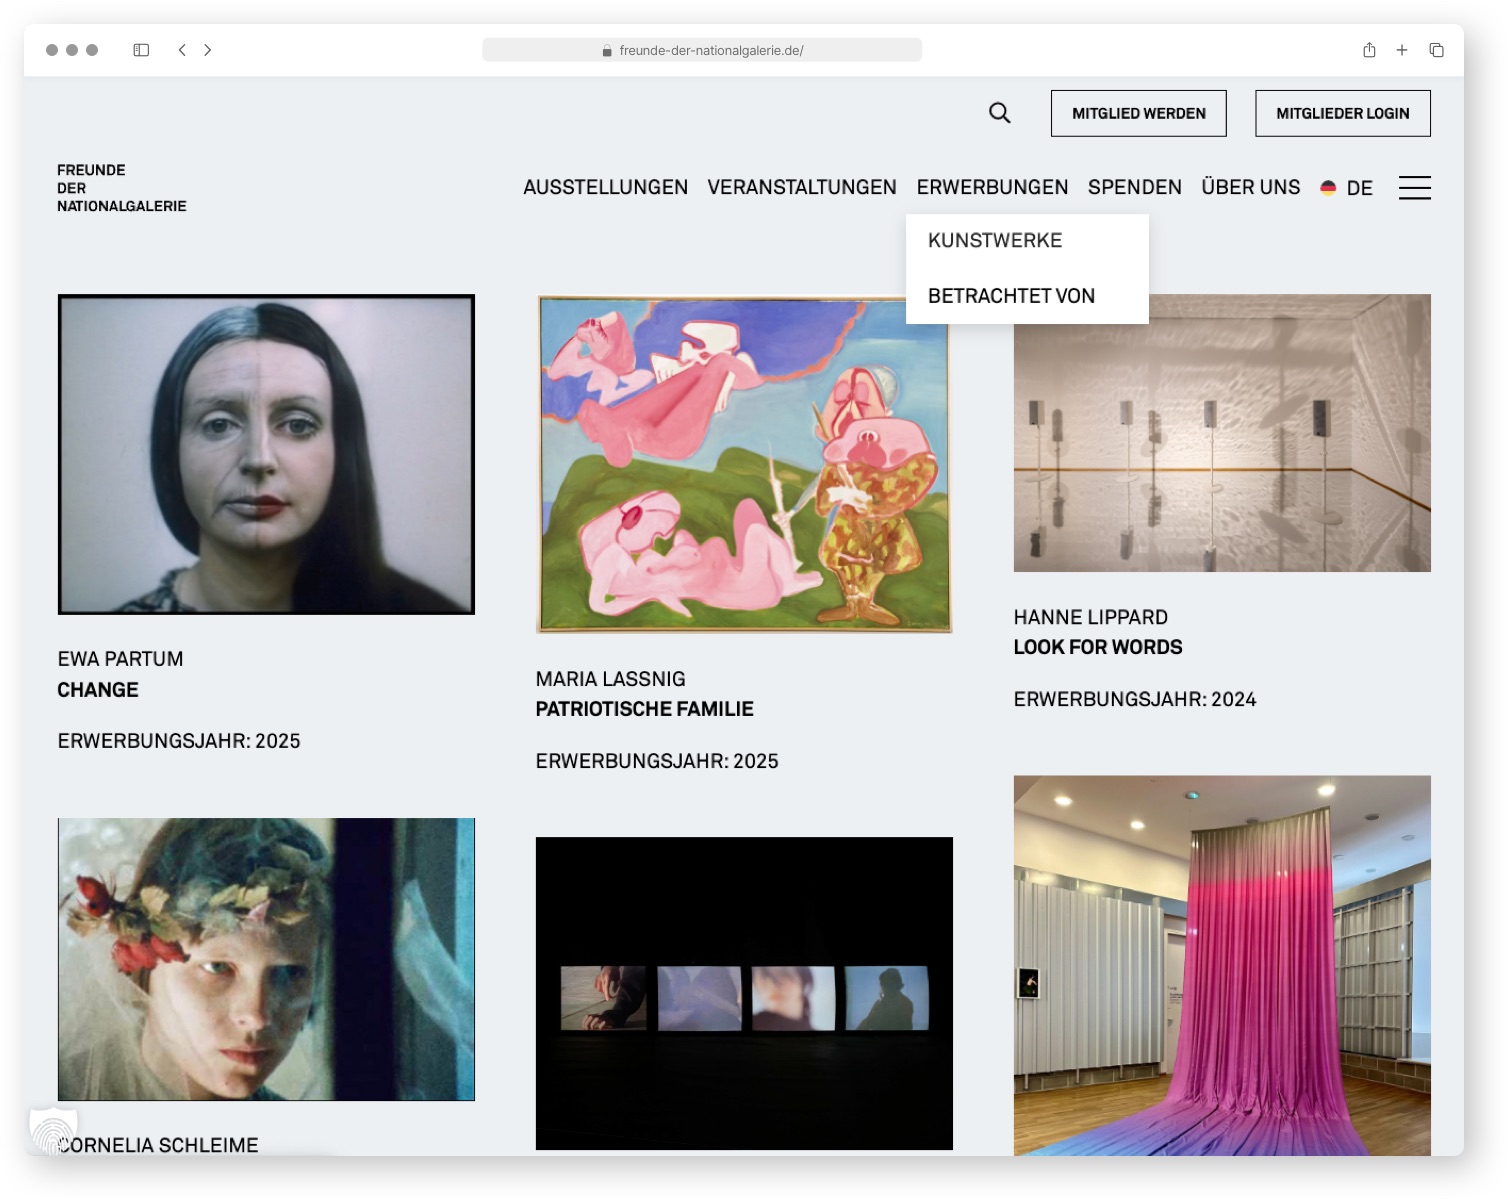
Task: Open the Ewa Partum portrait thumbnail
Action: tap(266, 454)
